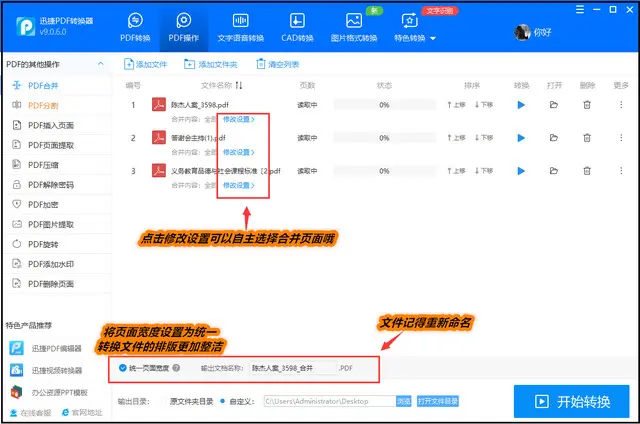This screenshot has width=640, height=424.
Task: Start converting file row 2 with play icon
Action: pos(521,138)
